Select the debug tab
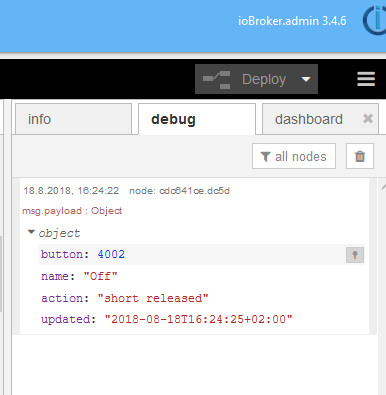 point(197,119)
